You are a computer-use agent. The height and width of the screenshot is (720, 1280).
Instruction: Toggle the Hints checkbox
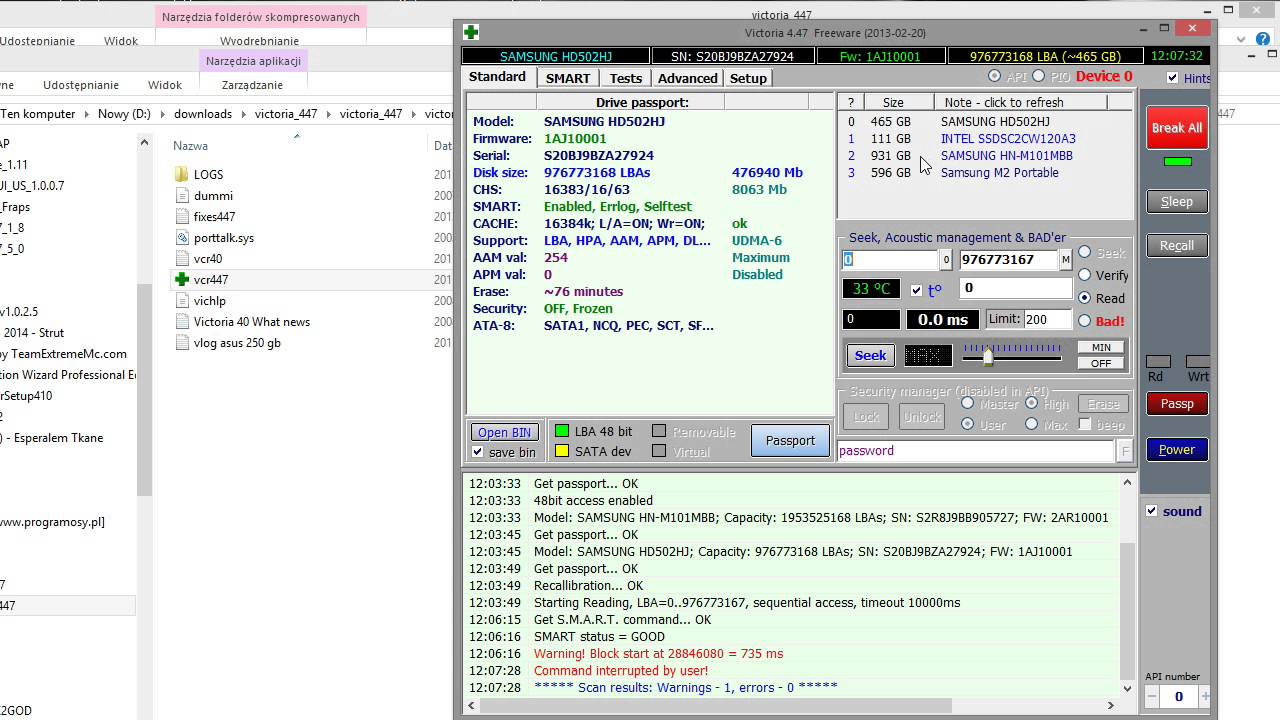[1172, 78]
